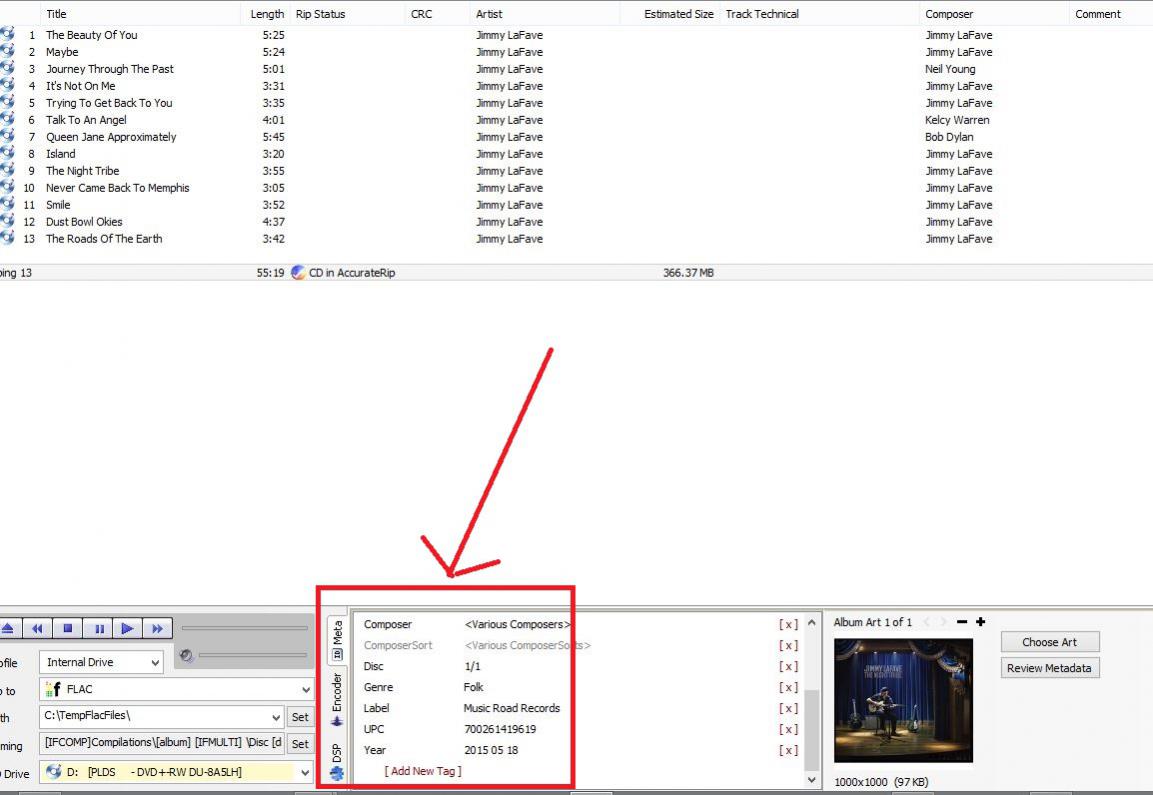
Task: Pause playback using the Pause button
Action: (x=98, y=629)
